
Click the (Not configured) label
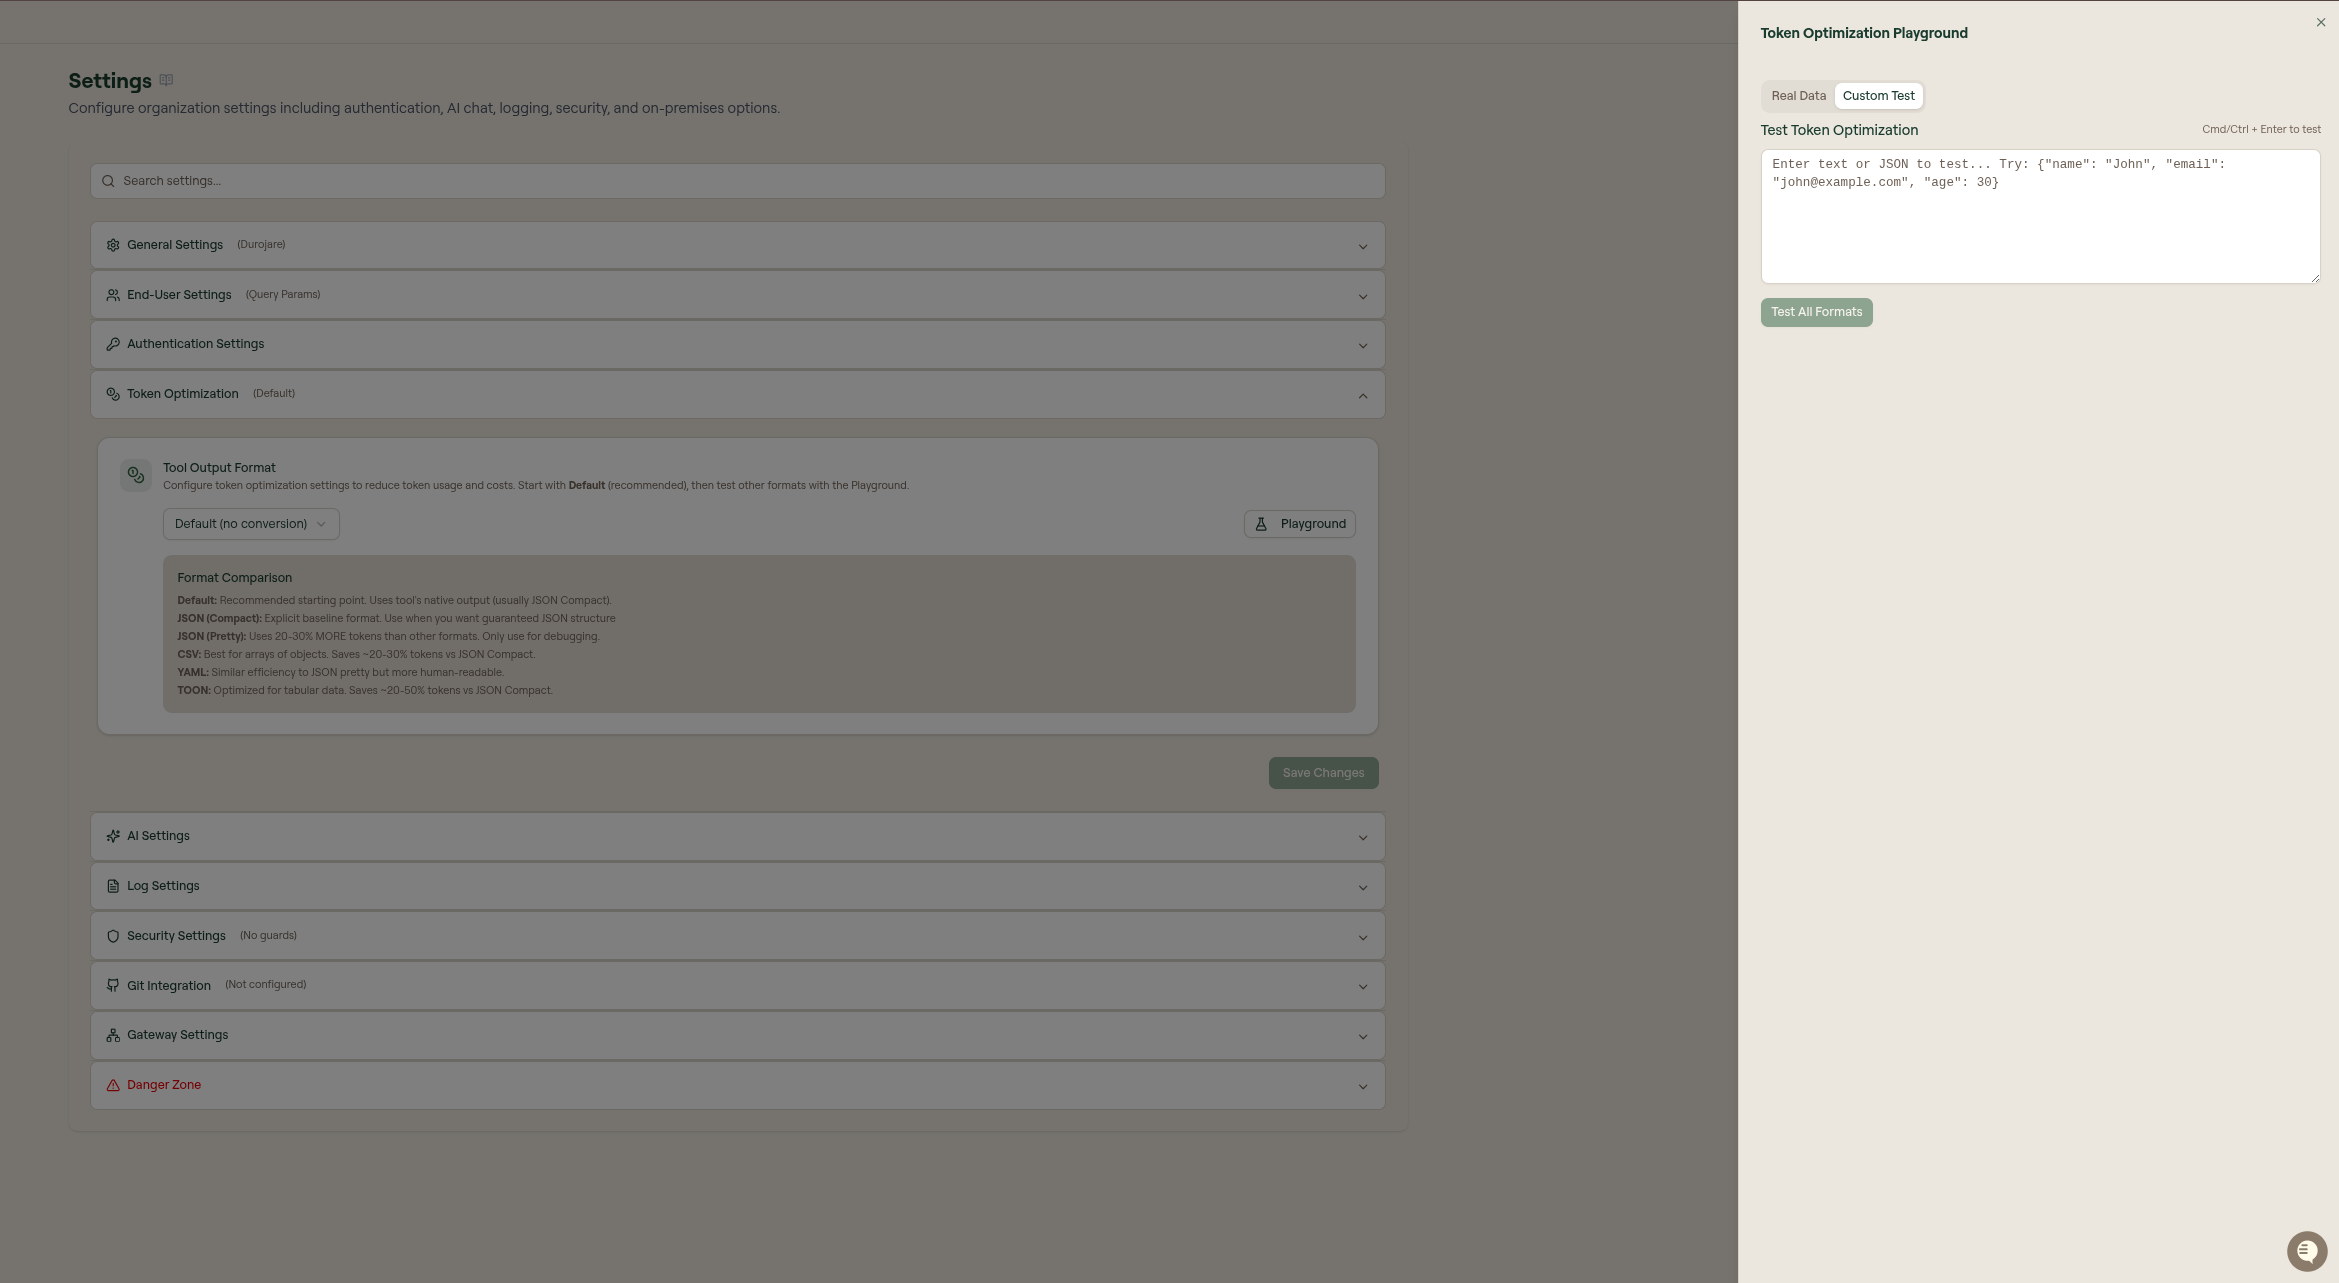(265, 984)
